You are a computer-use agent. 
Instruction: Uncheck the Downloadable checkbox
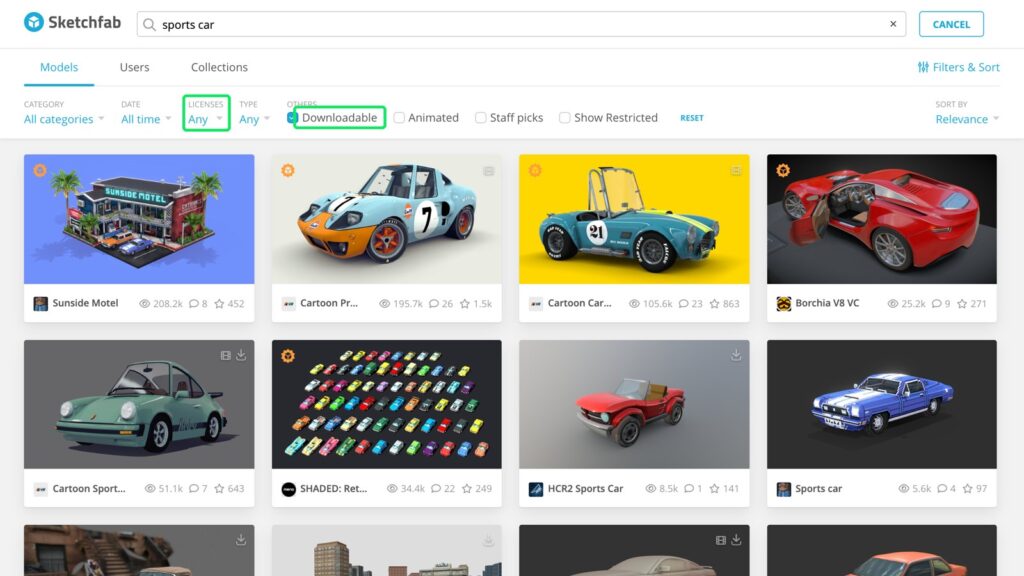click(292, 118)
